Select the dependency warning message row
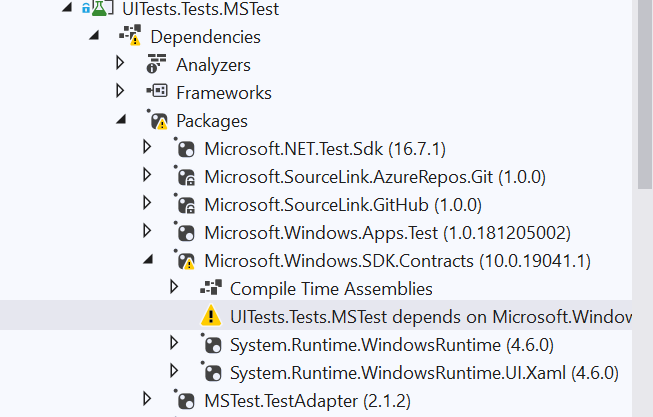Viewport: 653px width, 417px height. point(430,317)
